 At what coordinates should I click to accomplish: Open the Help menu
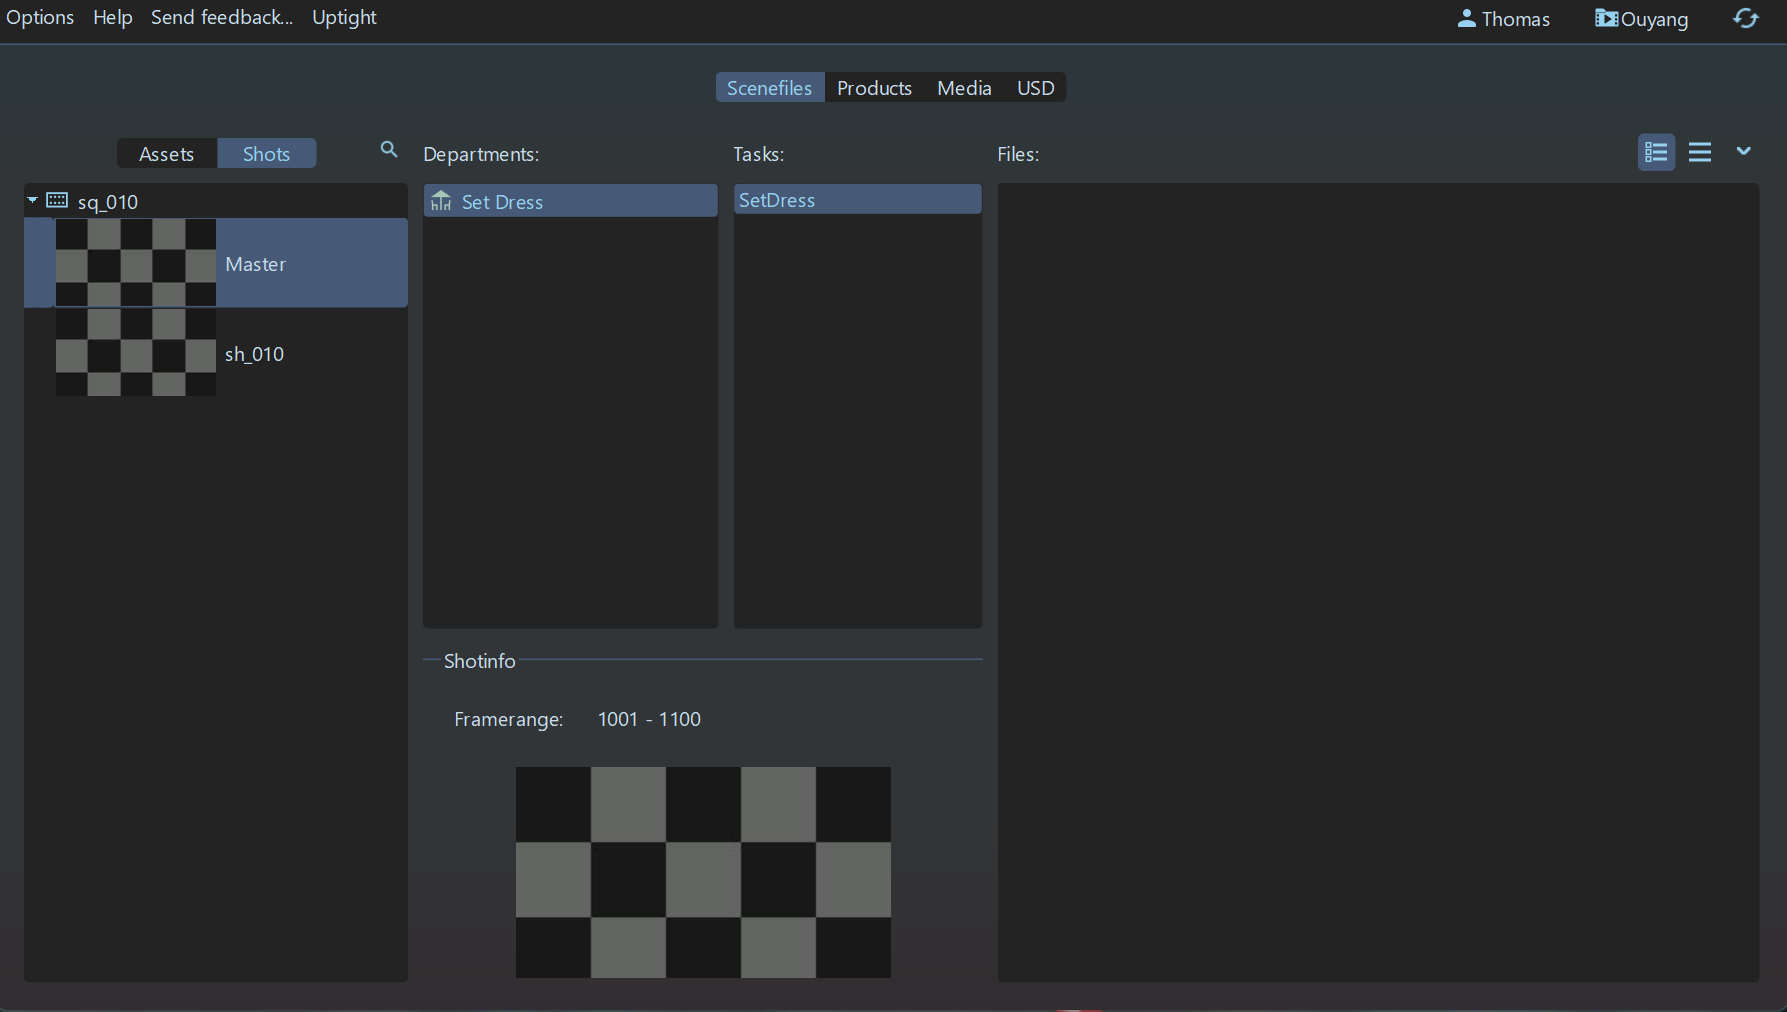[x=112, y=18]
